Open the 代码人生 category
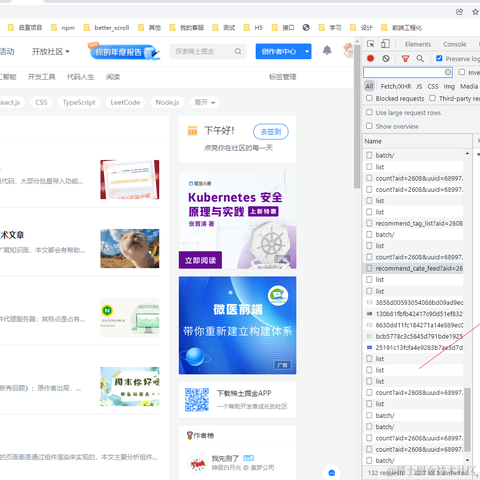The width and height of the screenshot is (480, 480). [80, 77]
